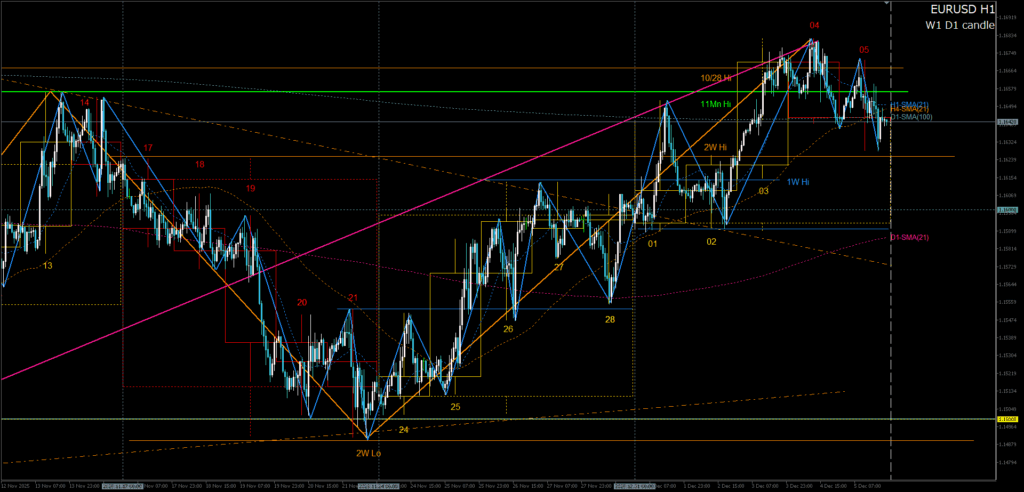Screen dimensions: 1024x492
Task: Click the current price tag 1.16420
Action: 1008,122
